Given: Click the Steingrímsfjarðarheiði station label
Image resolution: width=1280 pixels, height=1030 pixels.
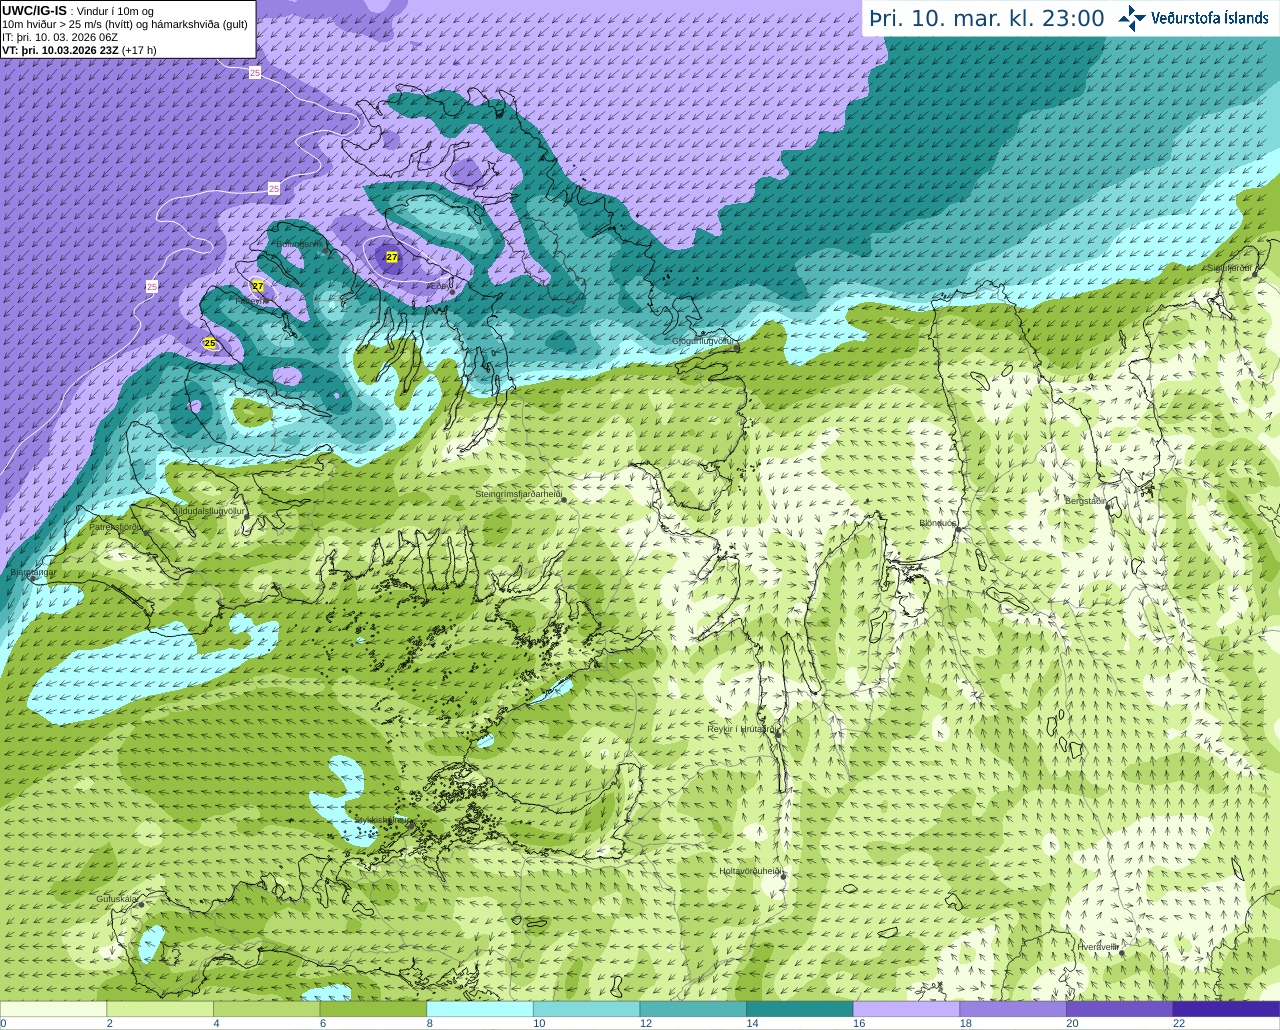Looking at the screenshot, I should click(x=518, y=494).
